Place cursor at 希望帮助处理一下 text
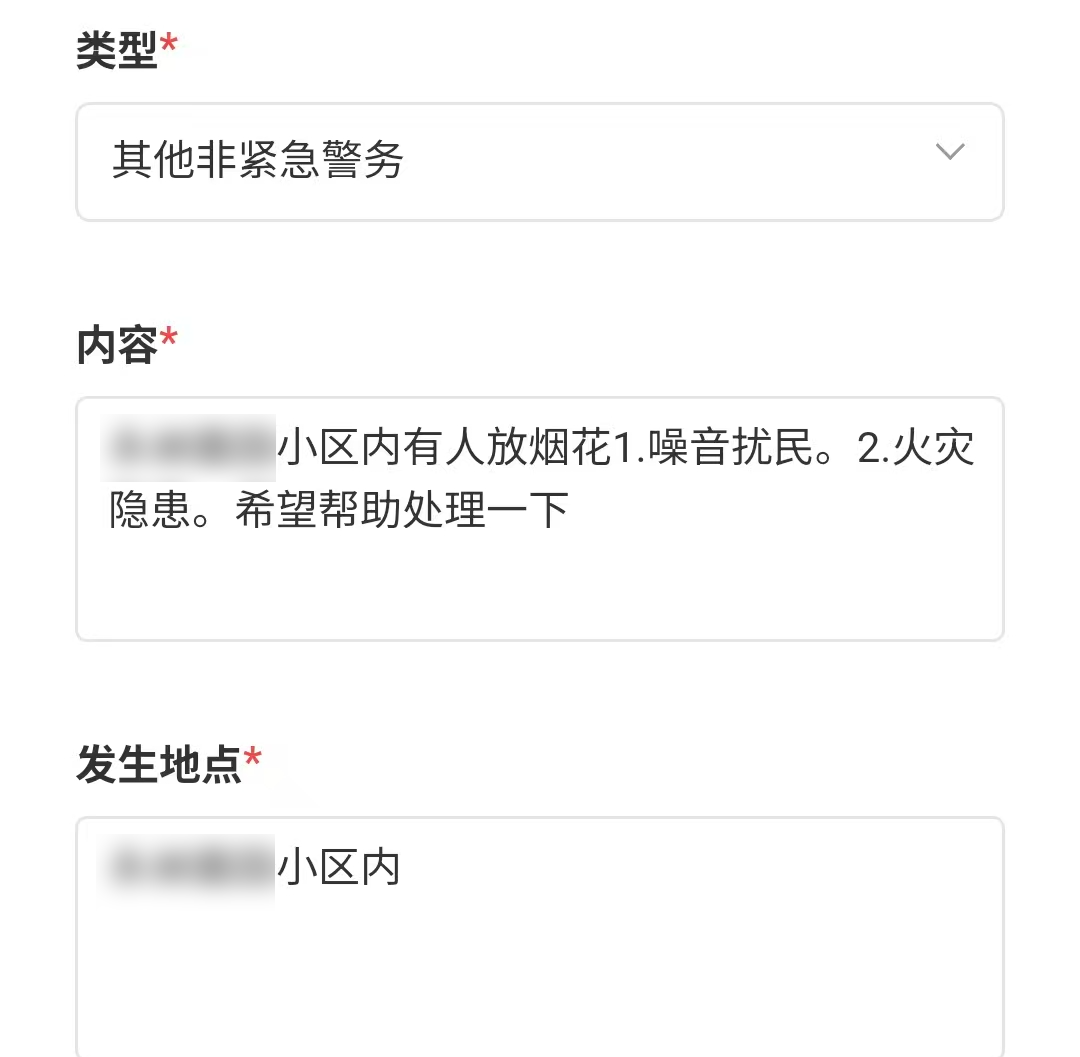 402,511
